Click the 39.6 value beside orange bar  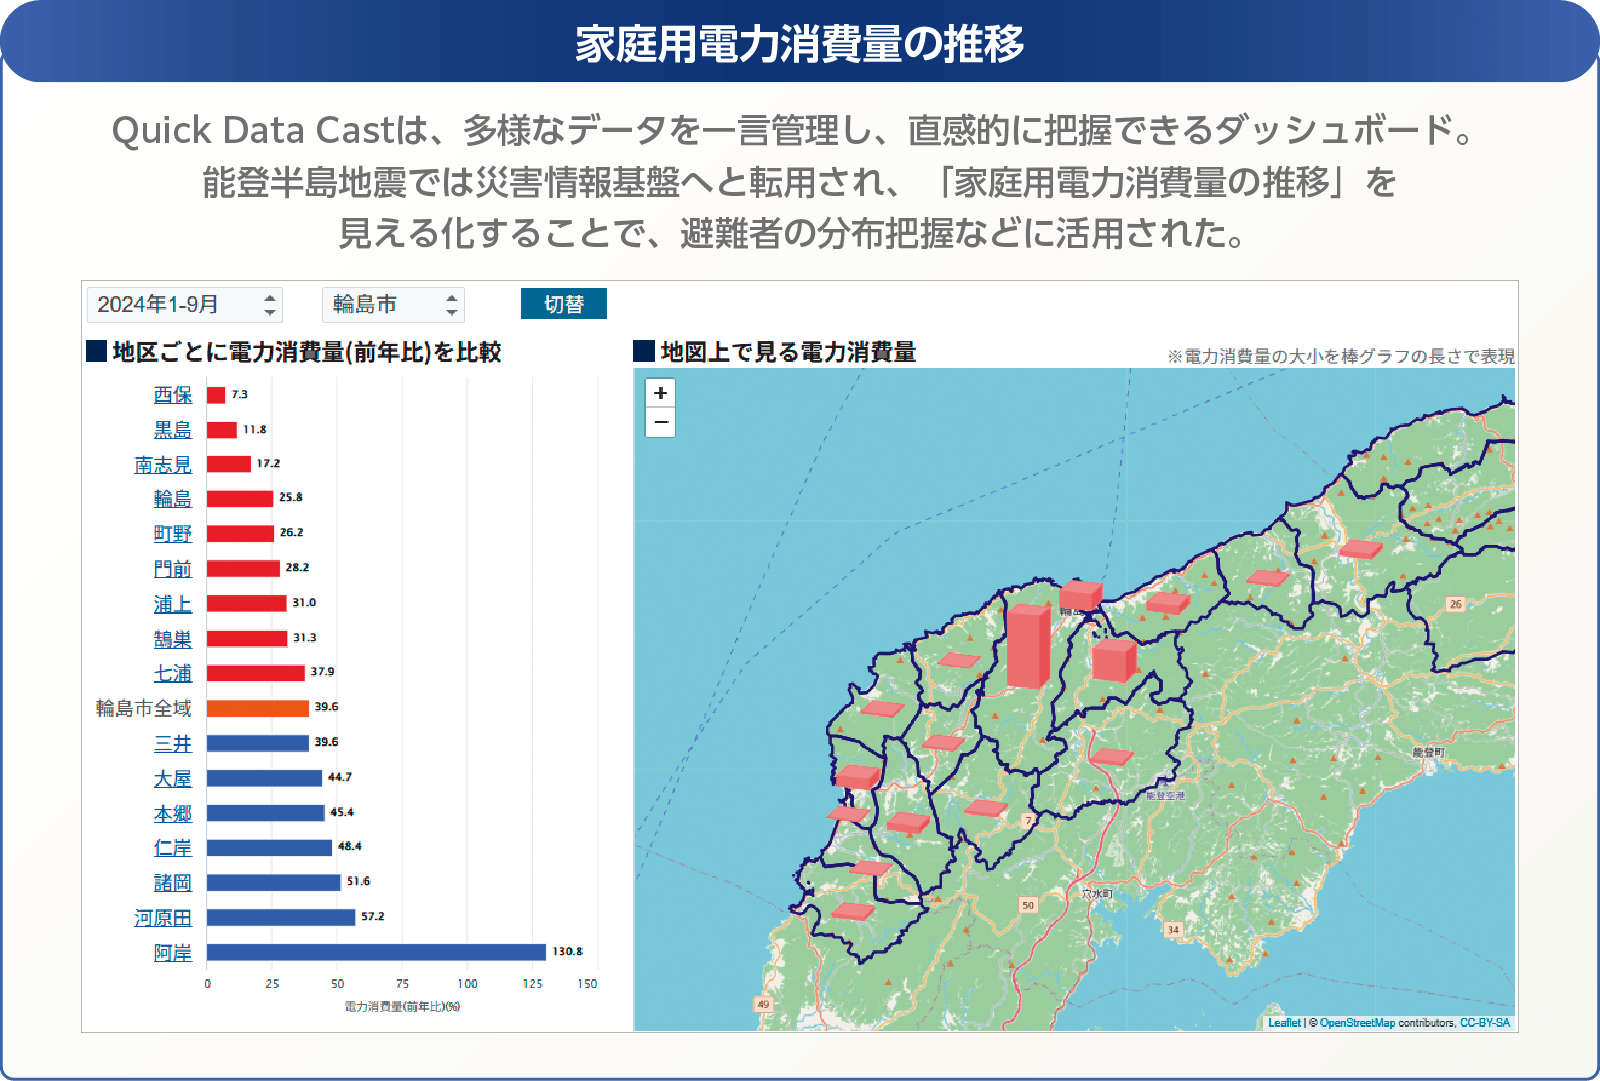click(x=326, y=707)
